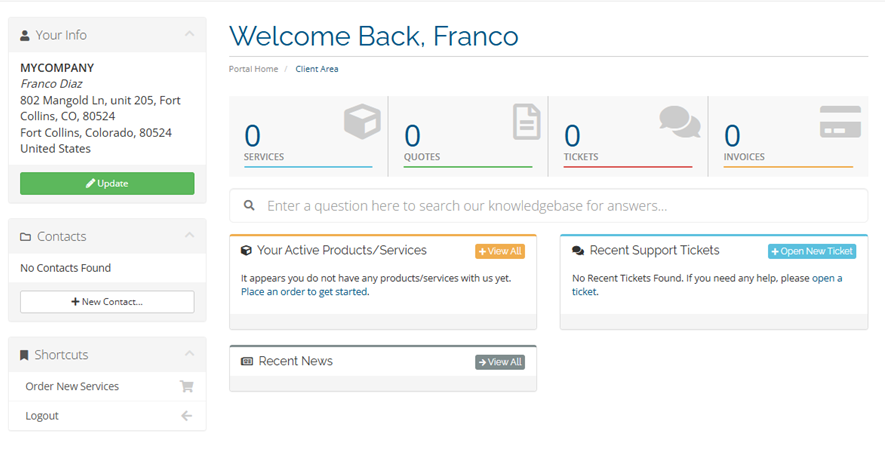Screen dimensions: 885x456
Task: Click the Tickets speech bubbles icon tile
Action: [679, 122]
